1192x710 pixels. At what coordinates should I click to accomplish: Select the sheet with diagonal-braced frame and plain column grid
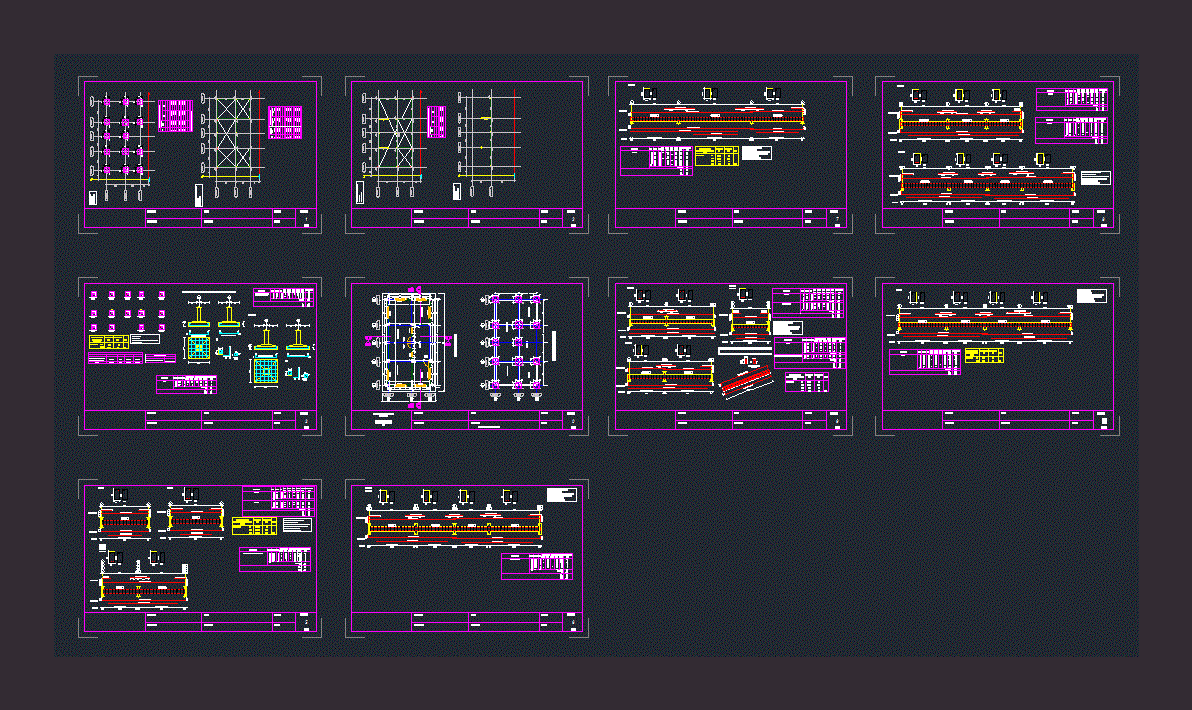pos(467,155)
